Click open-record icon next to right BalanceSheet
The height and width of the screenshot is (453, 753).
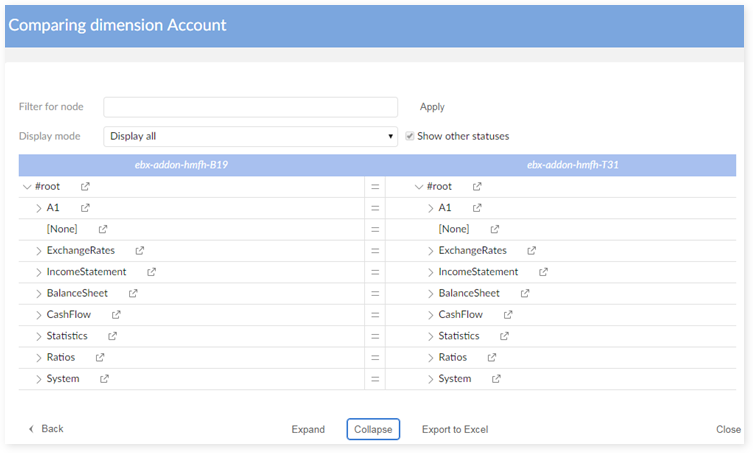(x=524, y=293)
